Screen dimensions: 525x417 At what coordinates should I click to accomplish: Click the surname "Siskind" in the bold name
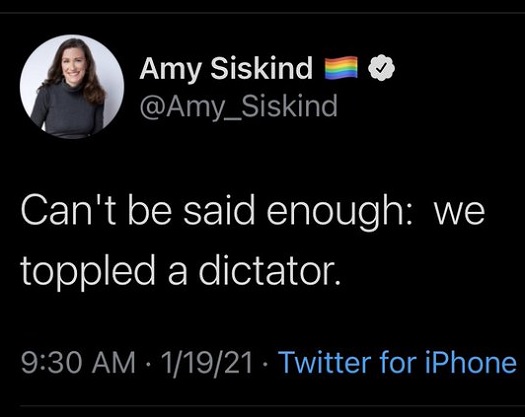[262, 68]
